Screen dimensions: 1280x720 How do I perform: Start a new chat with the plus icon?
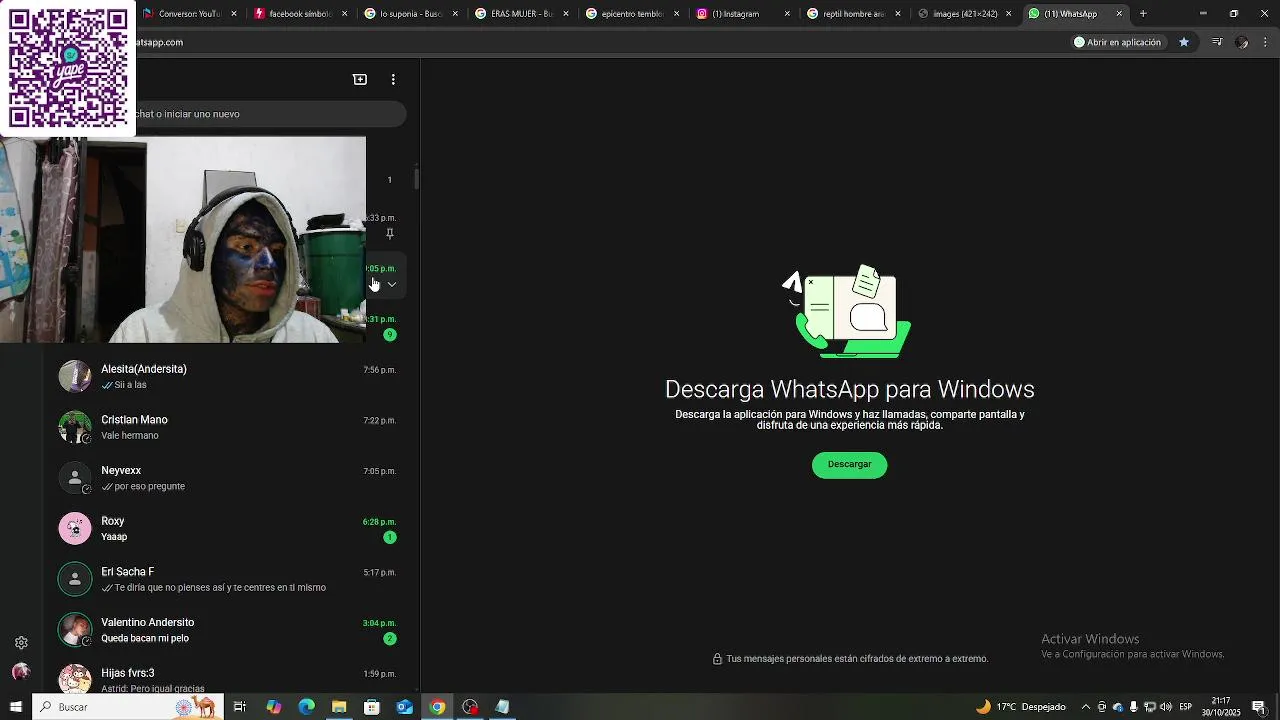point(360,79)
